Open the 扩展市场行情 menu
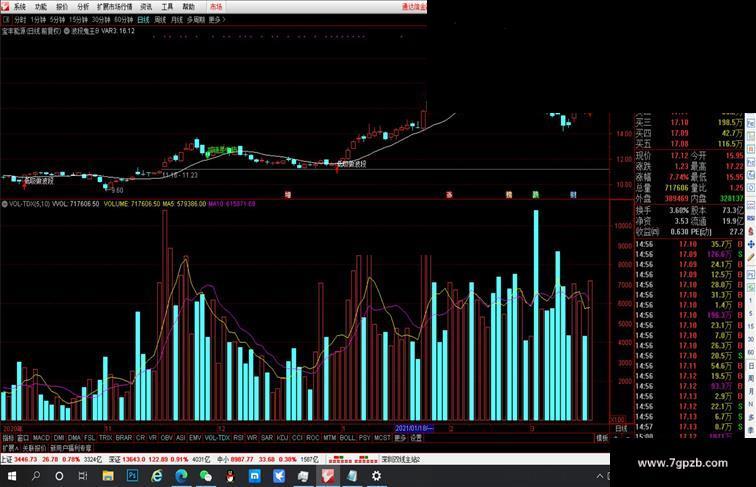This screenshot has width=756, height=487. pos(114,7)
